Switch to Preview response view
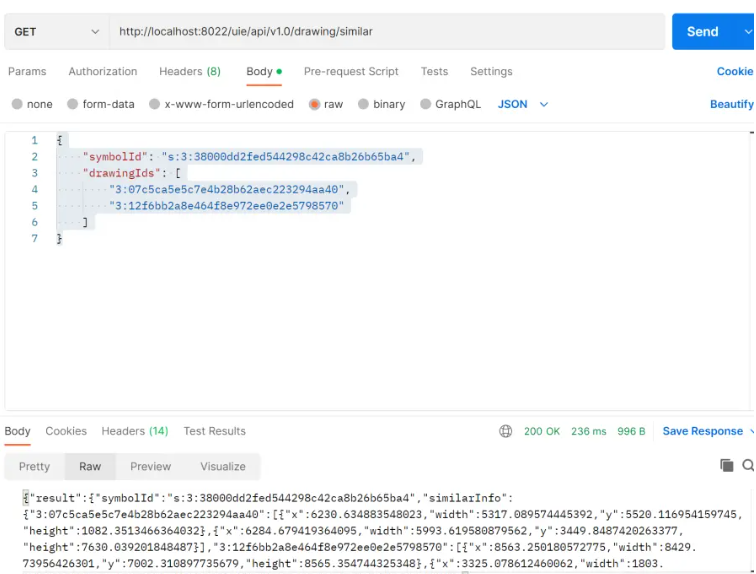 pos(150,467)
